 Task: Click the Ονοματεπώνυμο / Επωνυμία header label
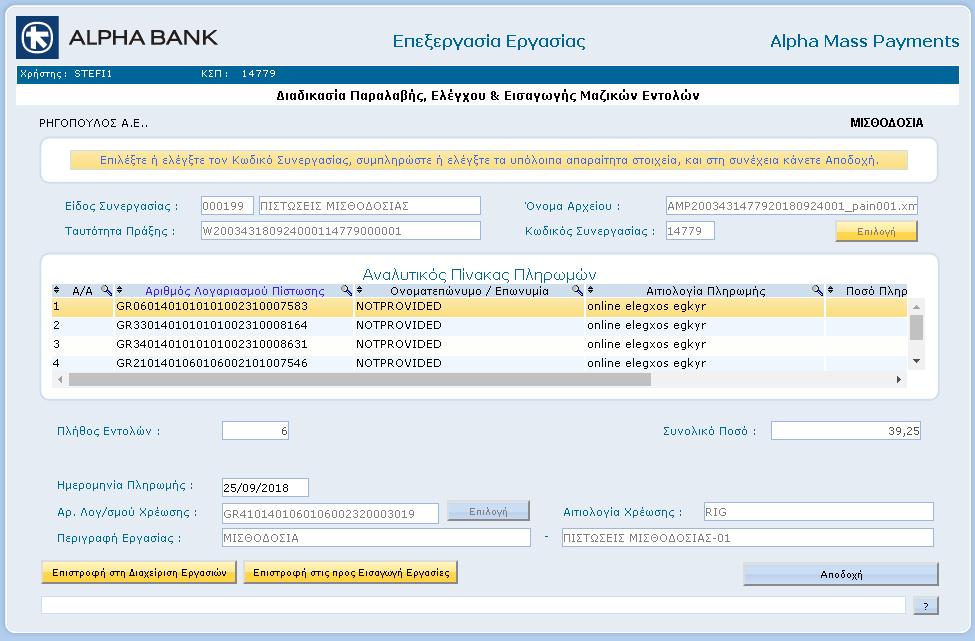469,290
